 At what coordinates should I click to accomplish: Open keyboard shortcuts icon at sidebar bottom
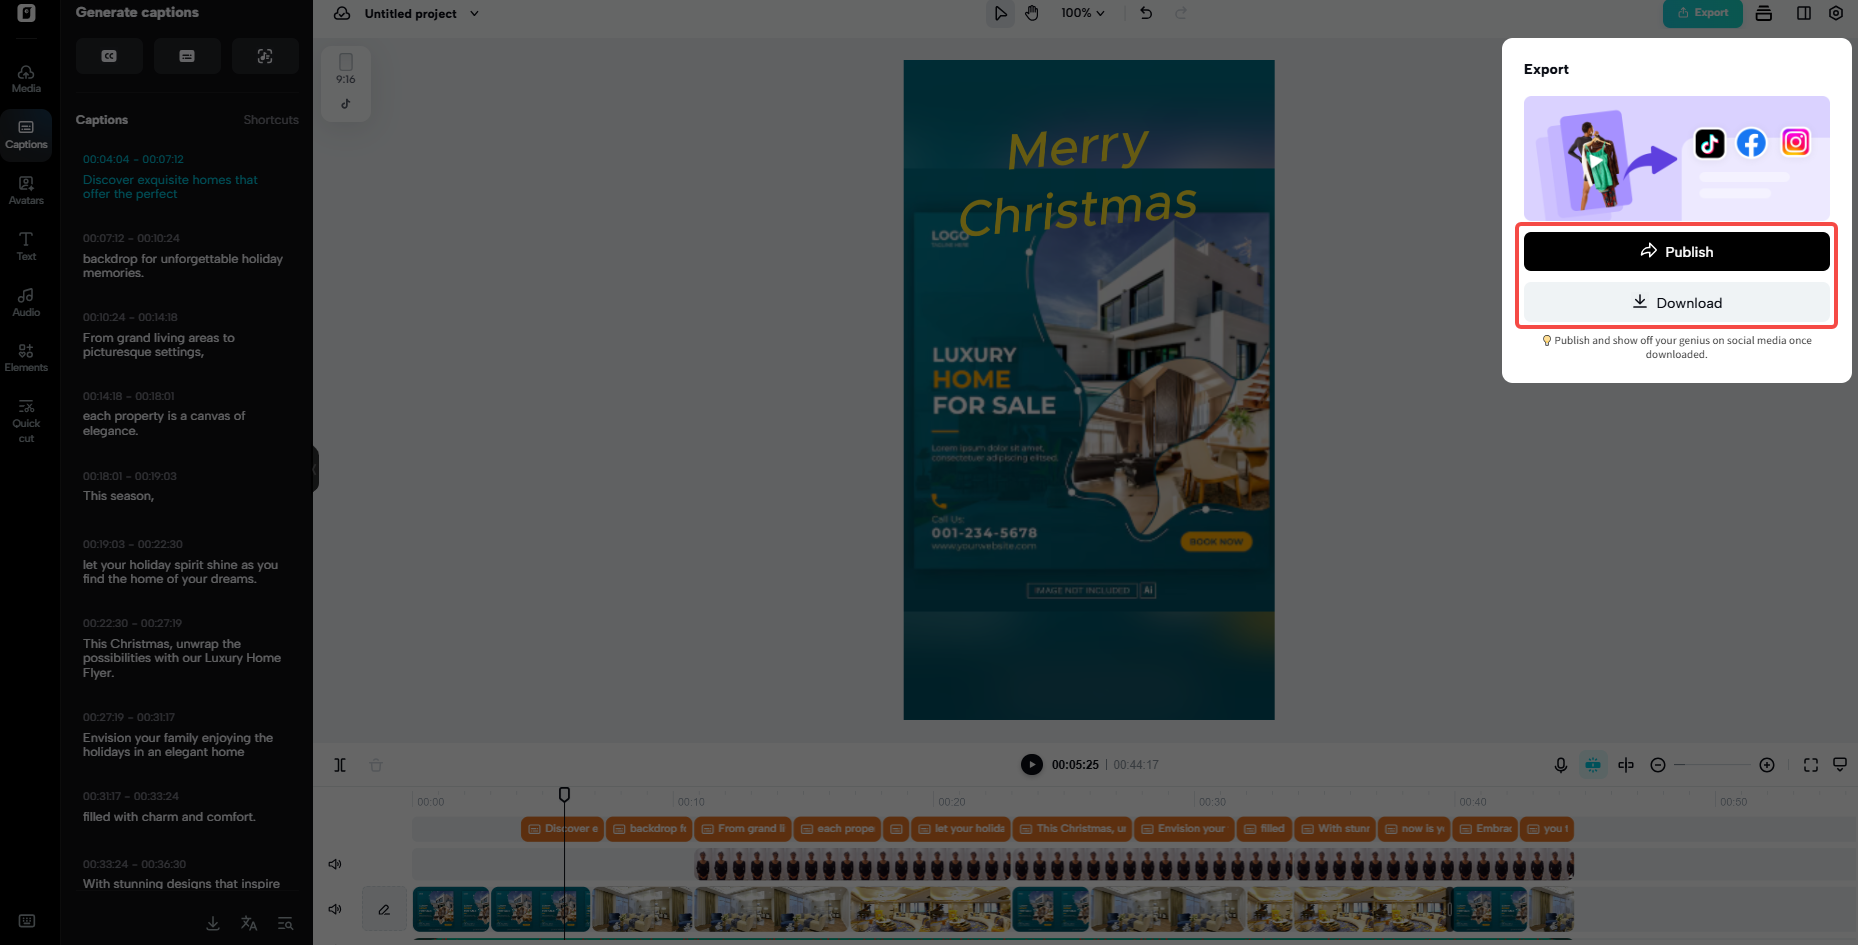click(27, 921)
